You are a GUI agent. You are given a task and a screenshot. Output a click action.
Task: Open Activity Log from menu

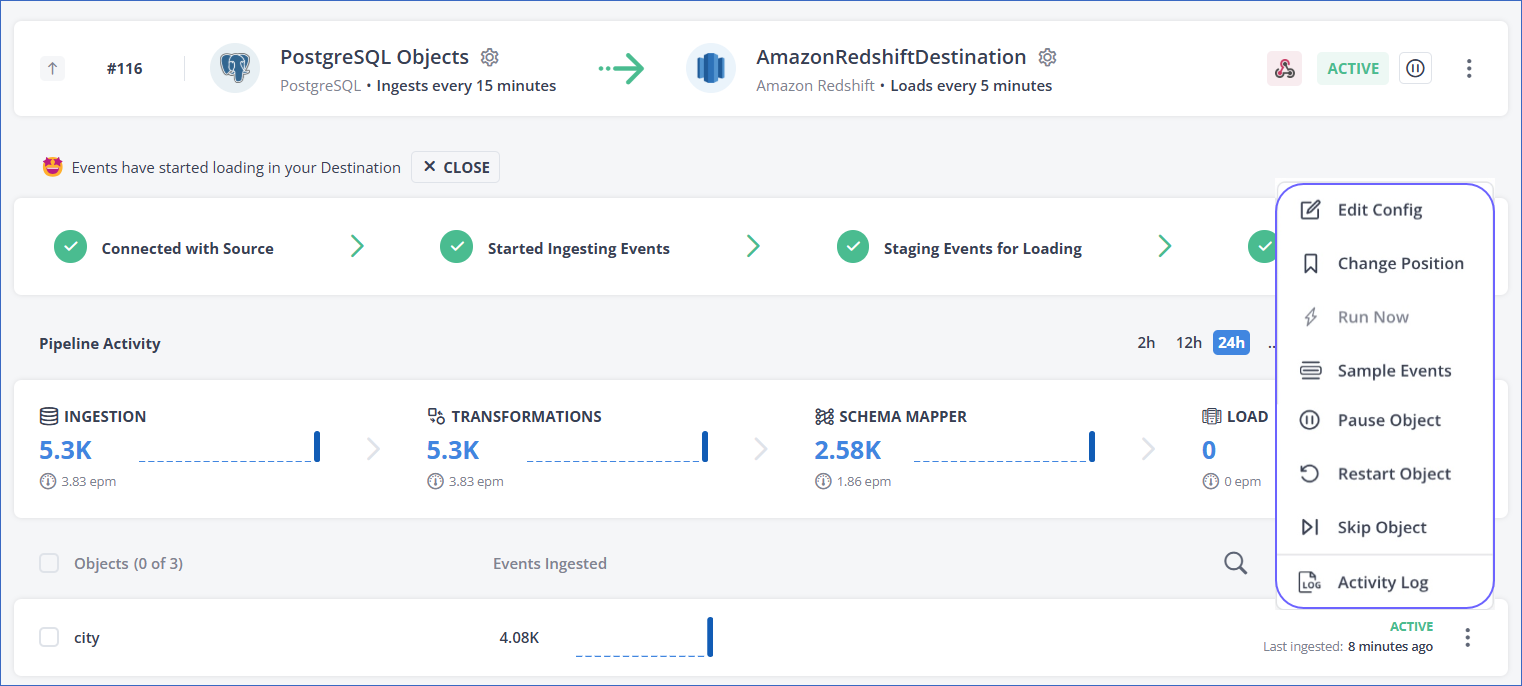pyautogui.click(x=1385, y=582)
